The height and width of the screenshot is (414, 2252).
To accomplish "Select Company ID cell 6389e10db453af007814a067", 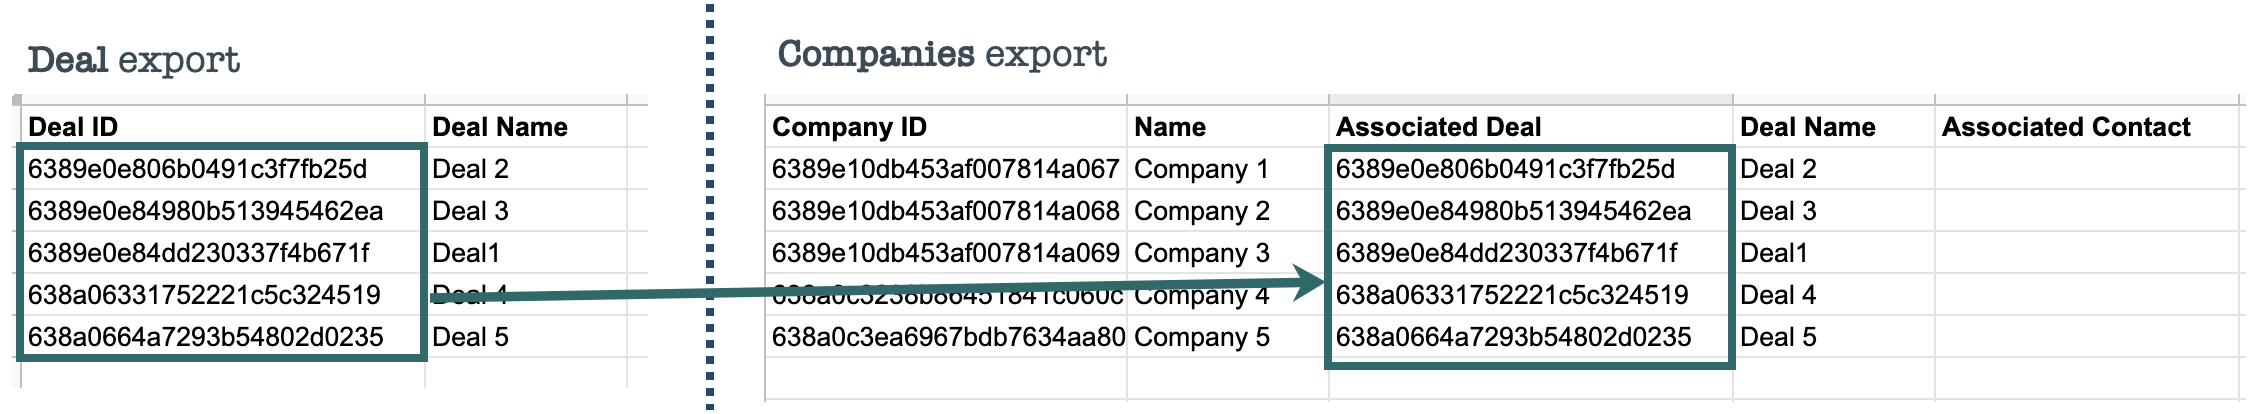I will [x=945, y=169].
